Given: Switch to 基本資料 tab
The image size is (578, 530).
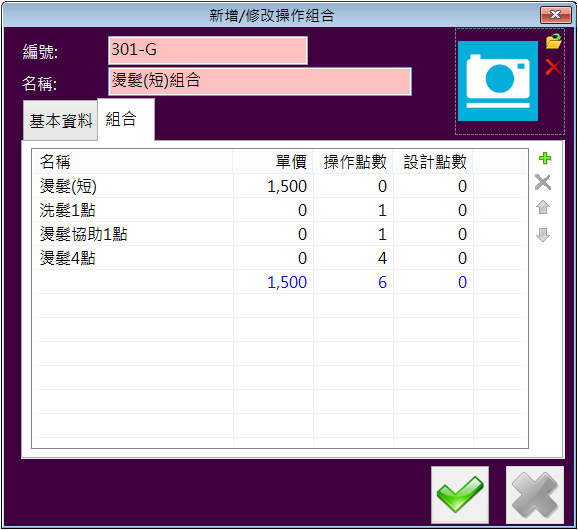Looking at the screenshot, I should [x=60, y=121].
